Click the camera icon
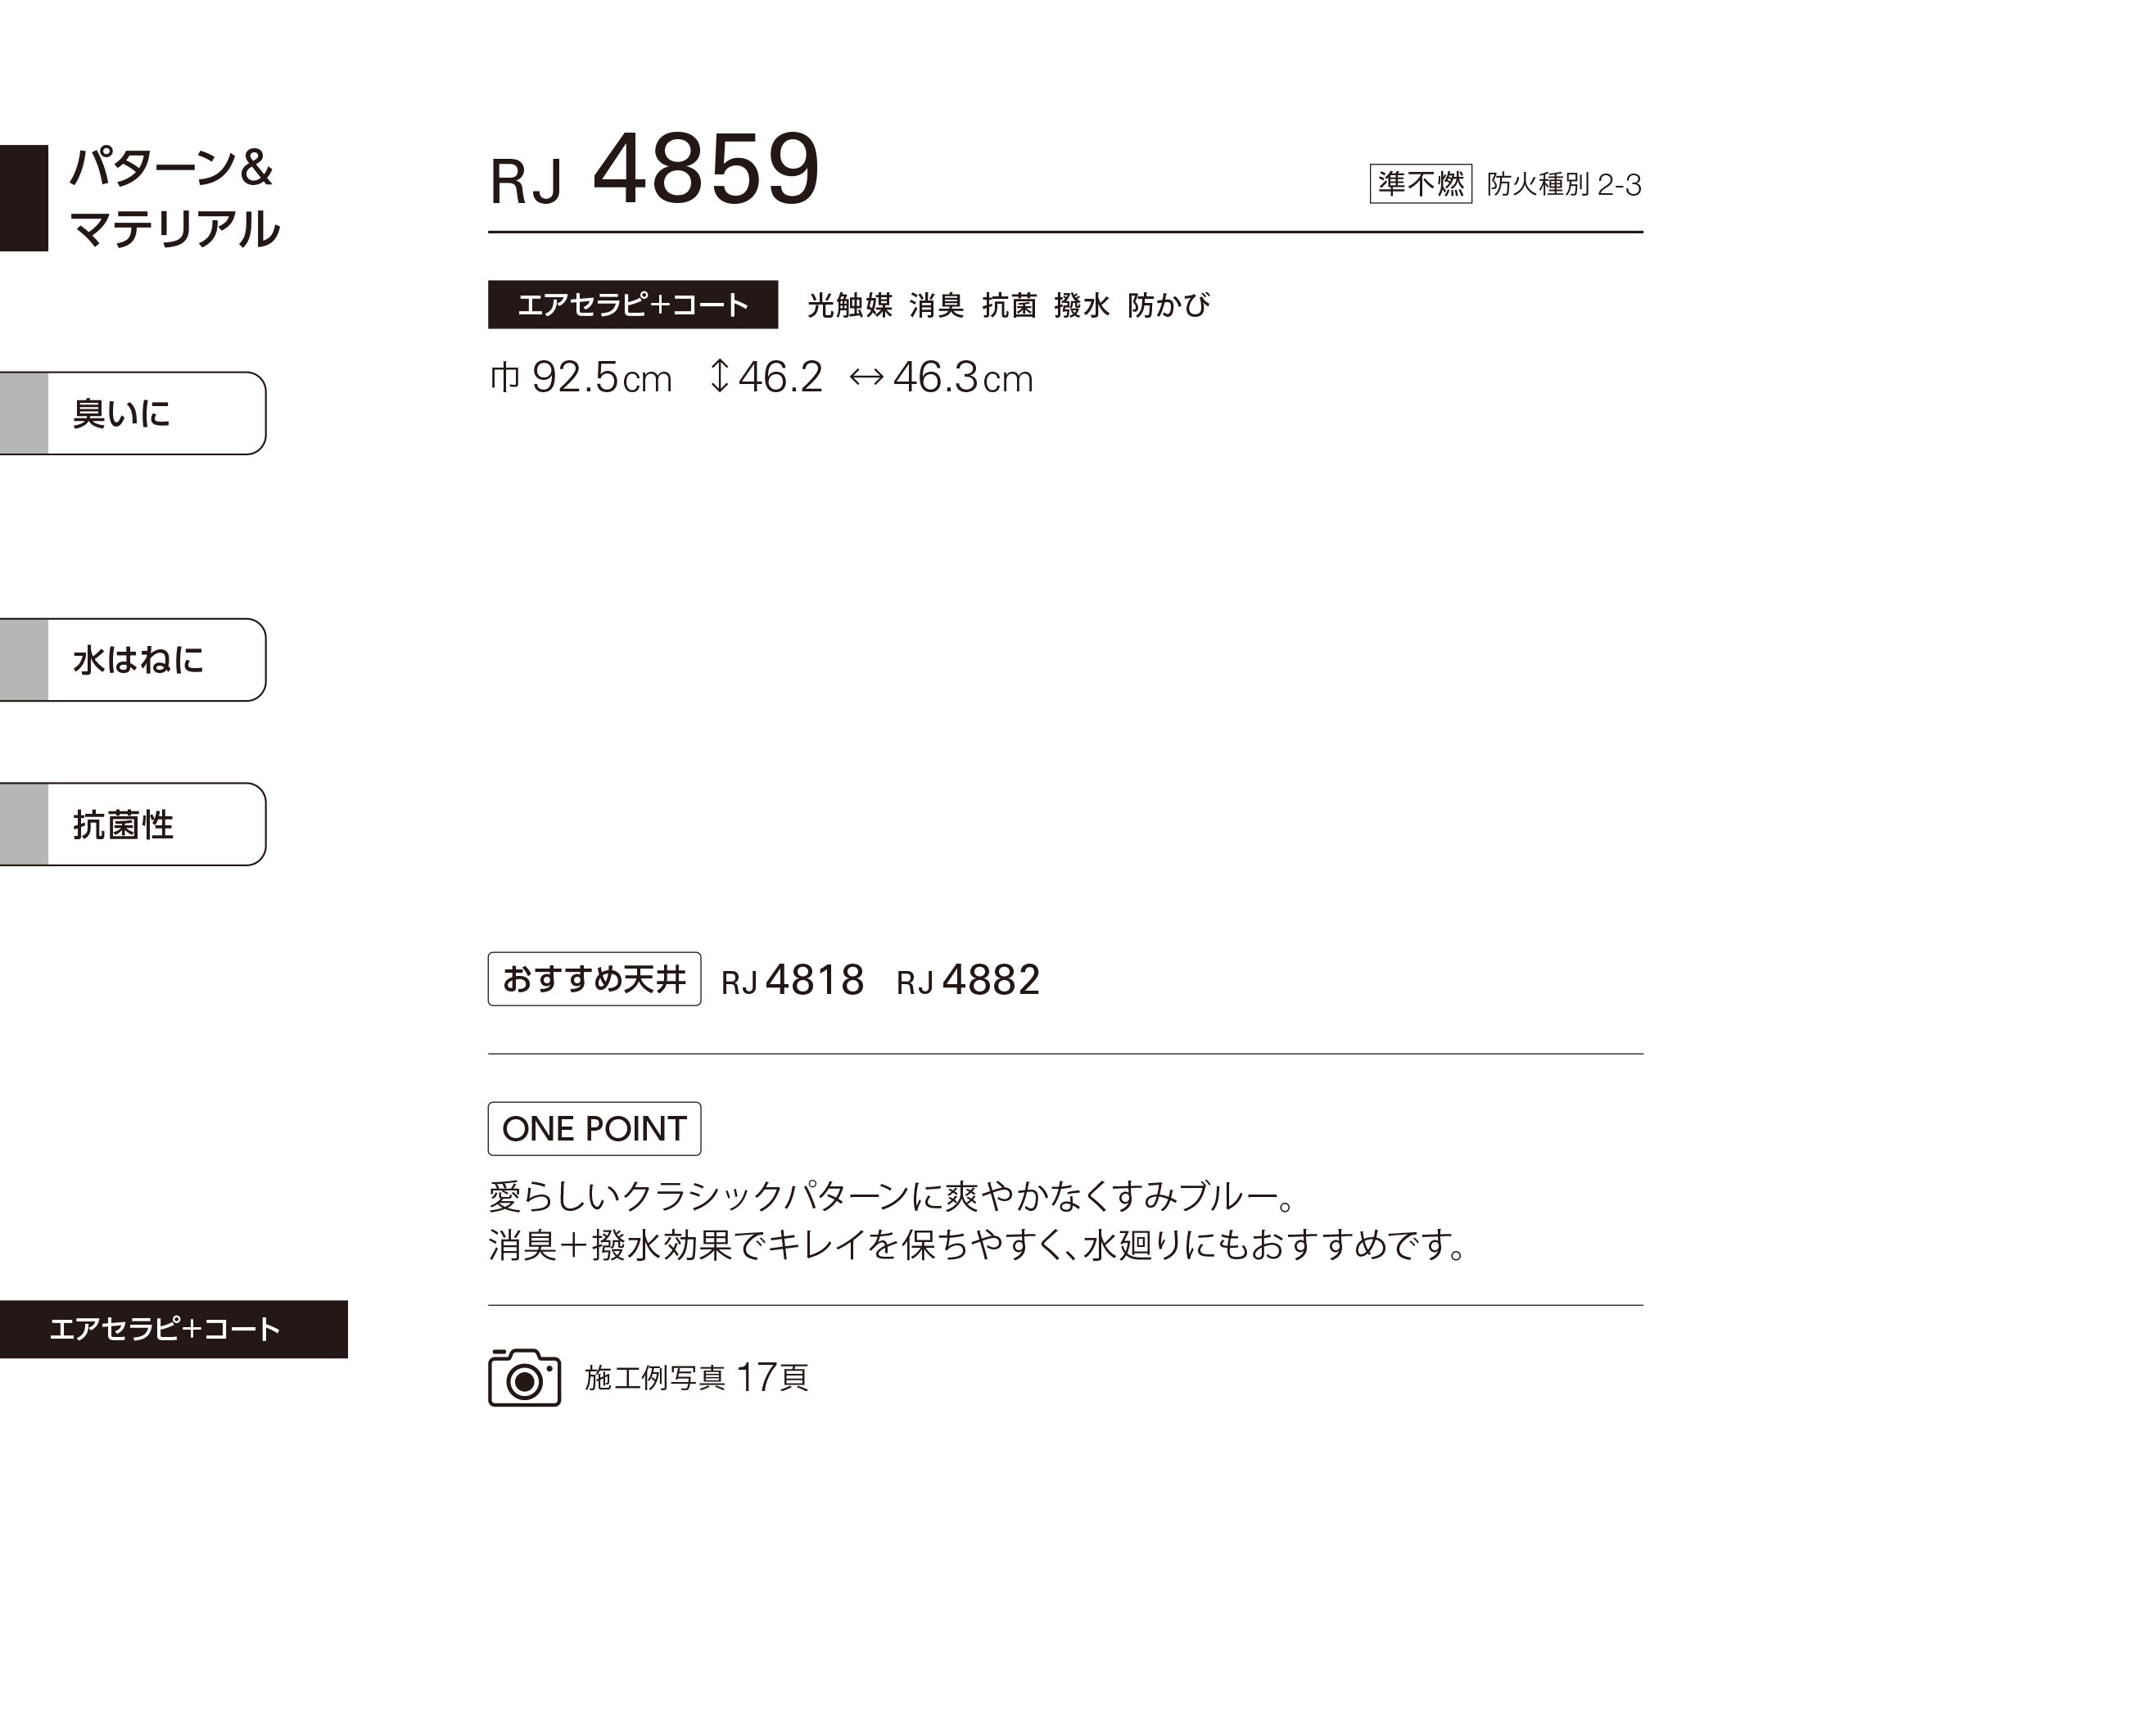Viewport: 2156px width, 1721px height. coord(524,1377)
